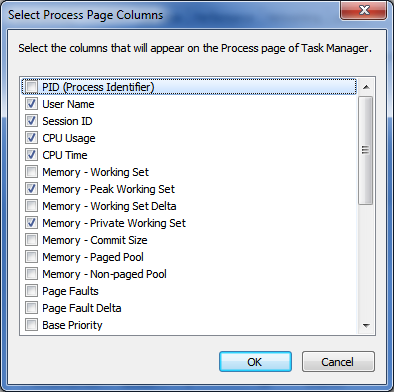Check Memory - Working Set

pyautogui.click(x=31, y=172)
